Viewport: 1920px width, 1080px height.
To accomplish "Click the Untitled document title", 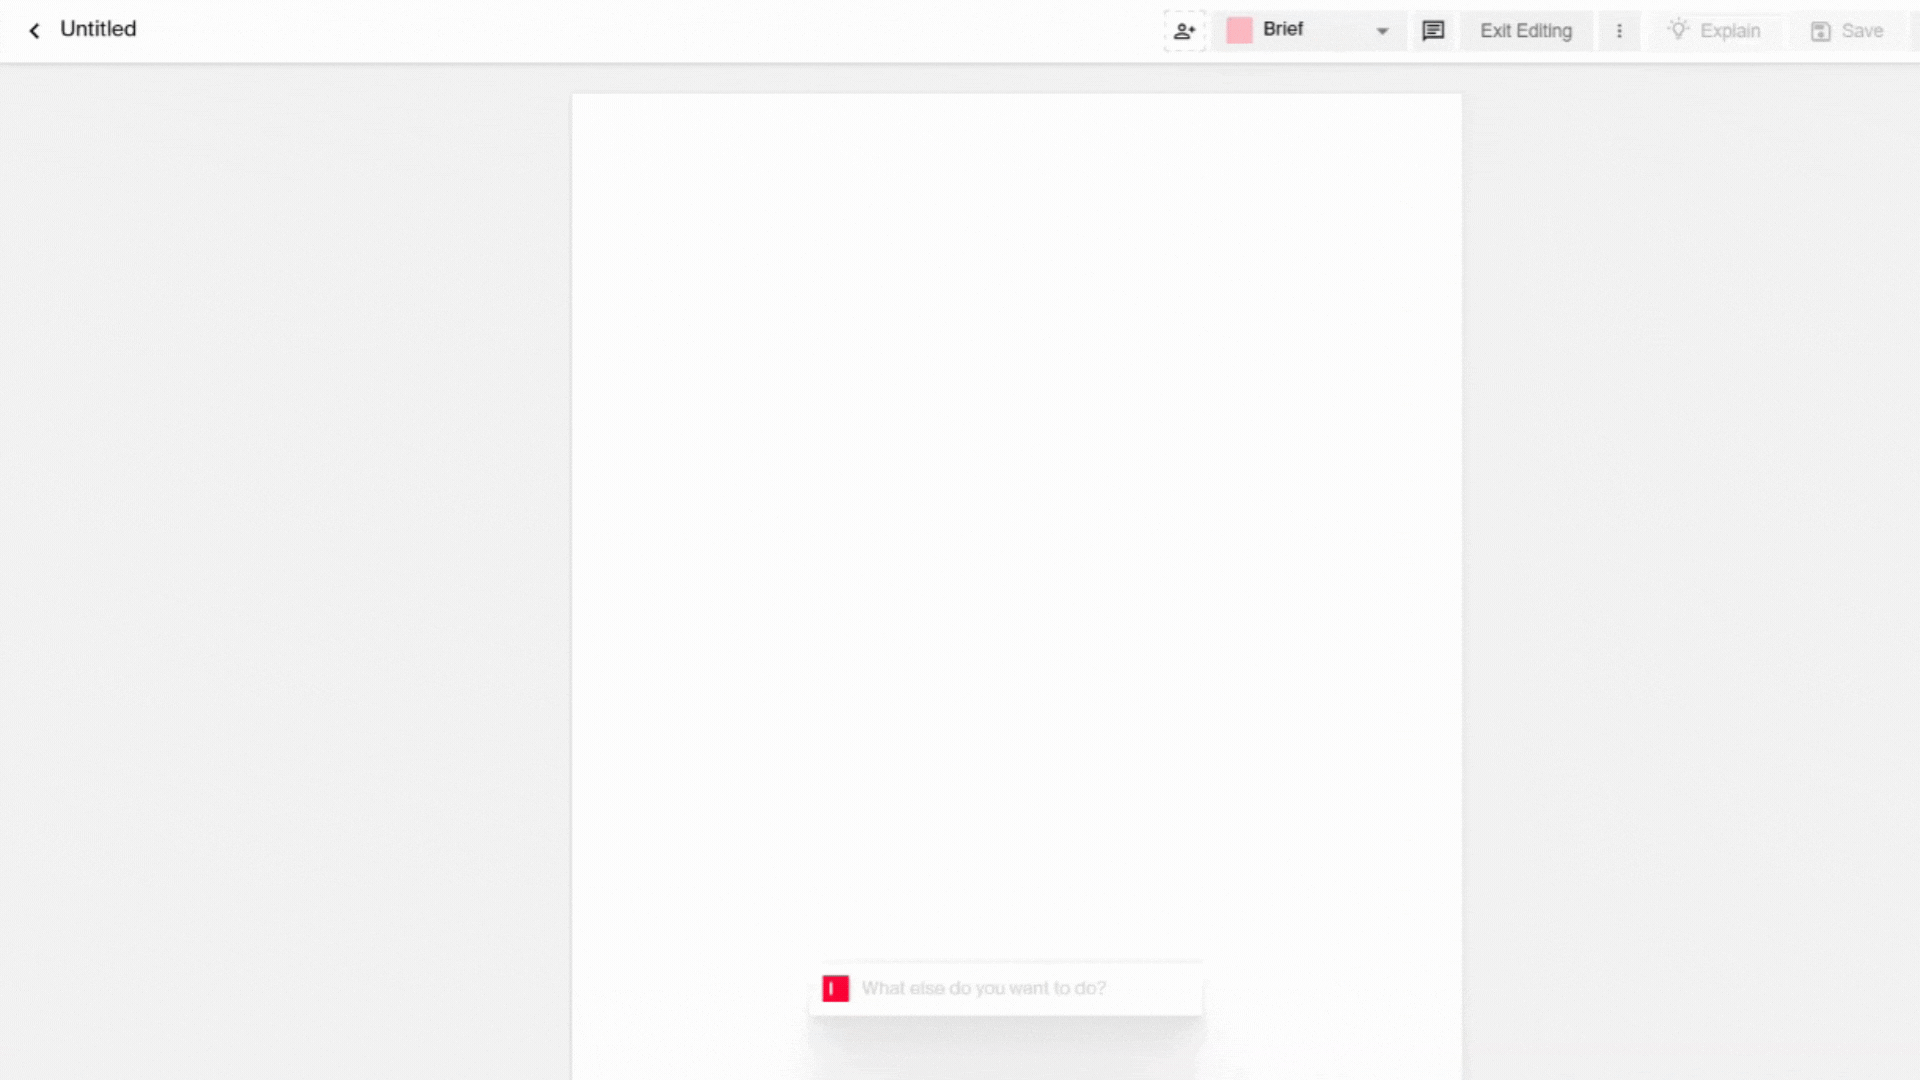I will coord(98,29).
